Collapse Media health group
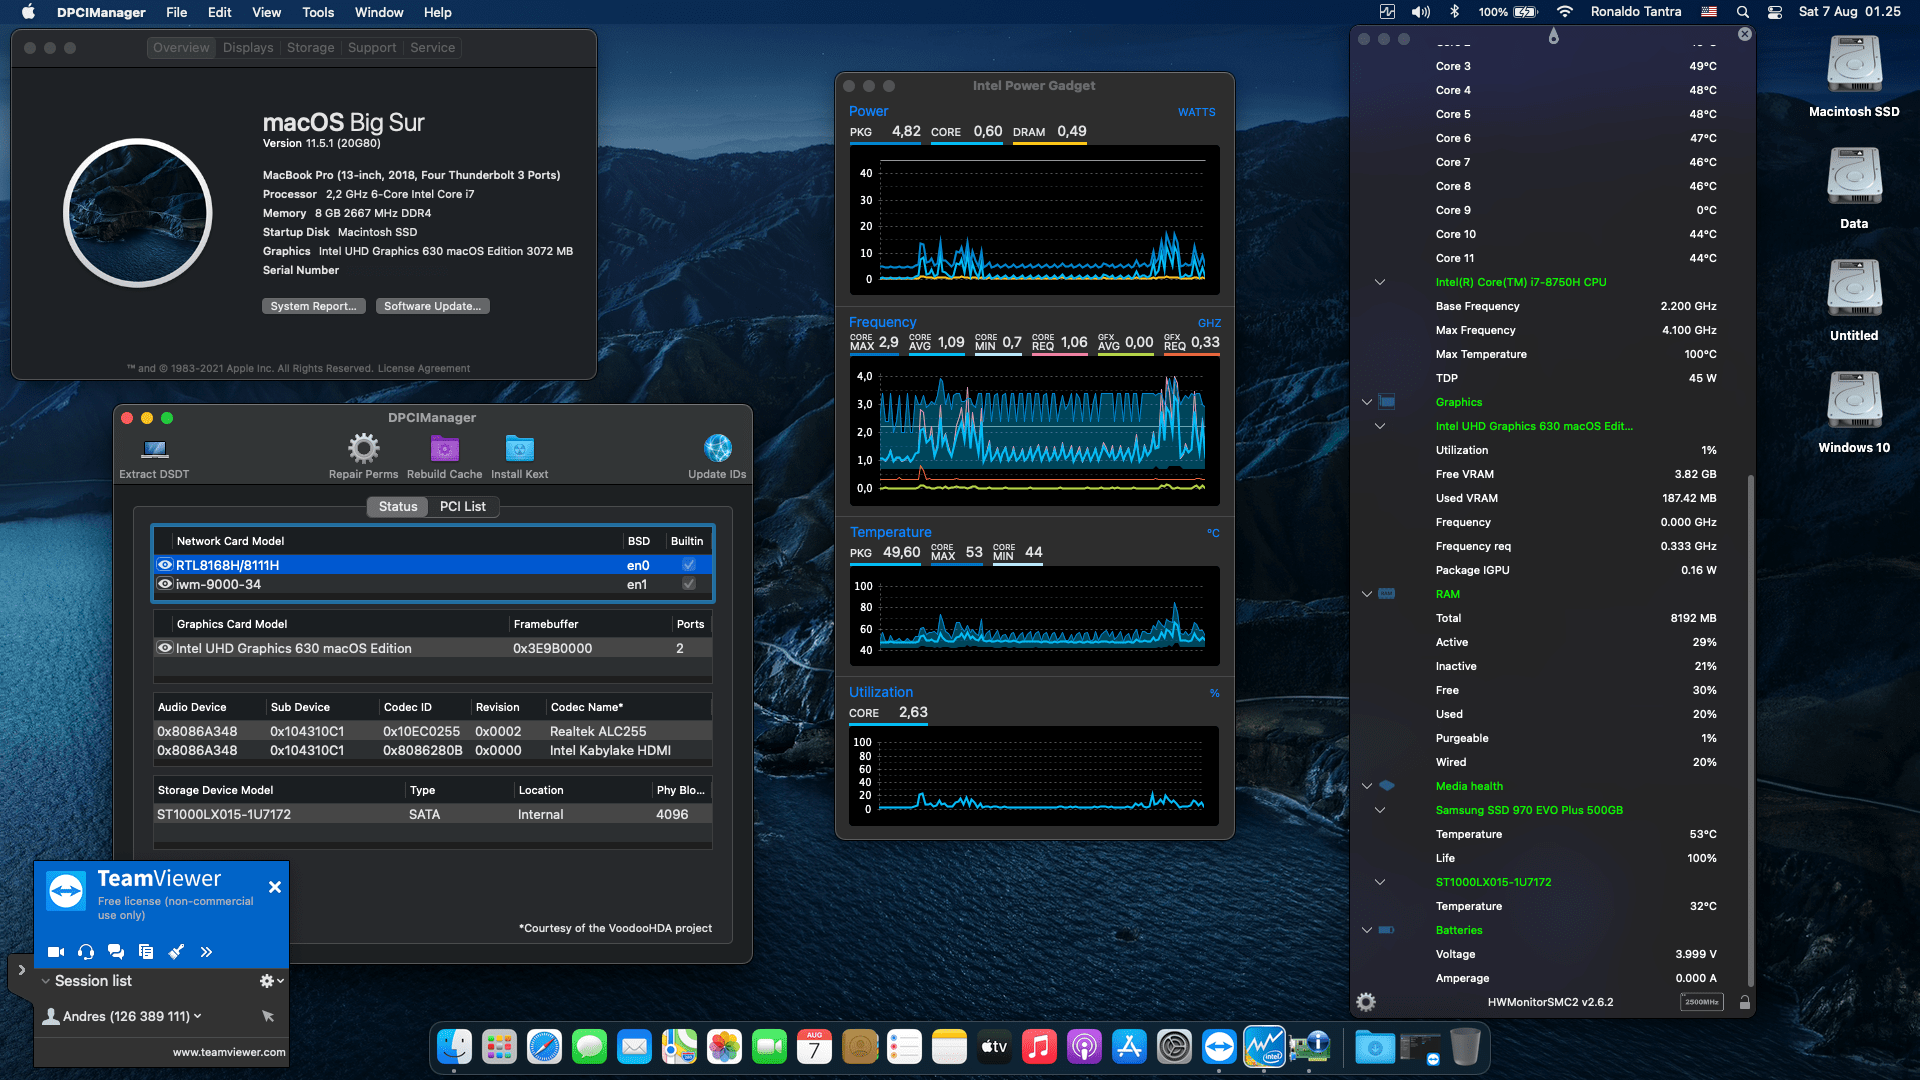 click(1367, 786)
